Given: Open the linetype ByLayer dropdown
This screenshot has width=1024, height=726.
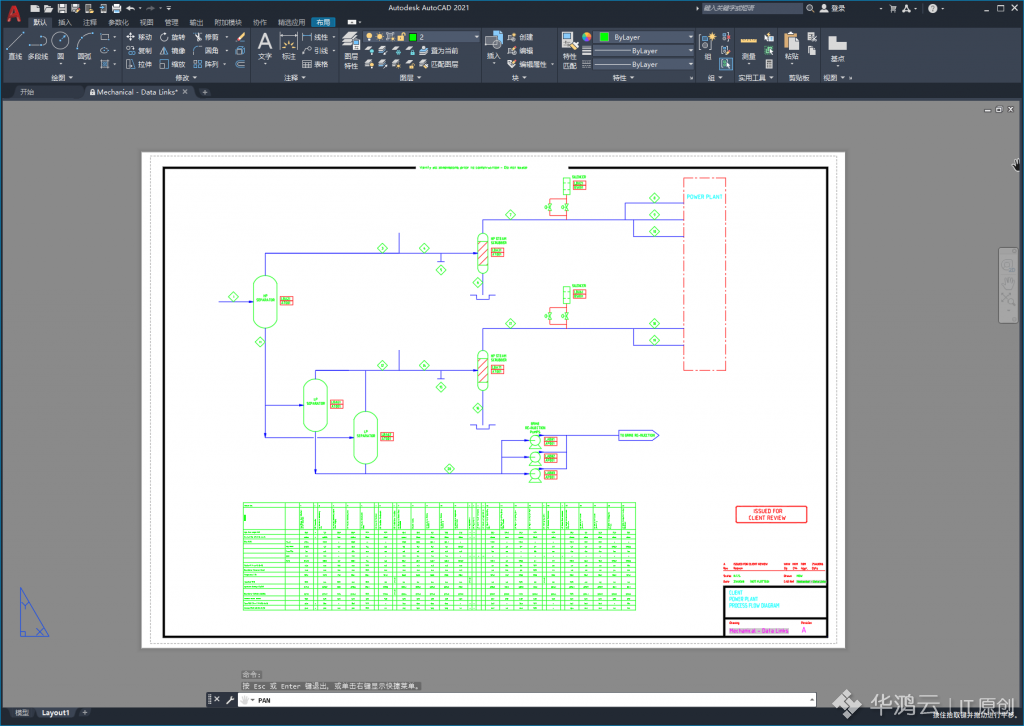Looking at the screenshot, I should tap(643, 64).
